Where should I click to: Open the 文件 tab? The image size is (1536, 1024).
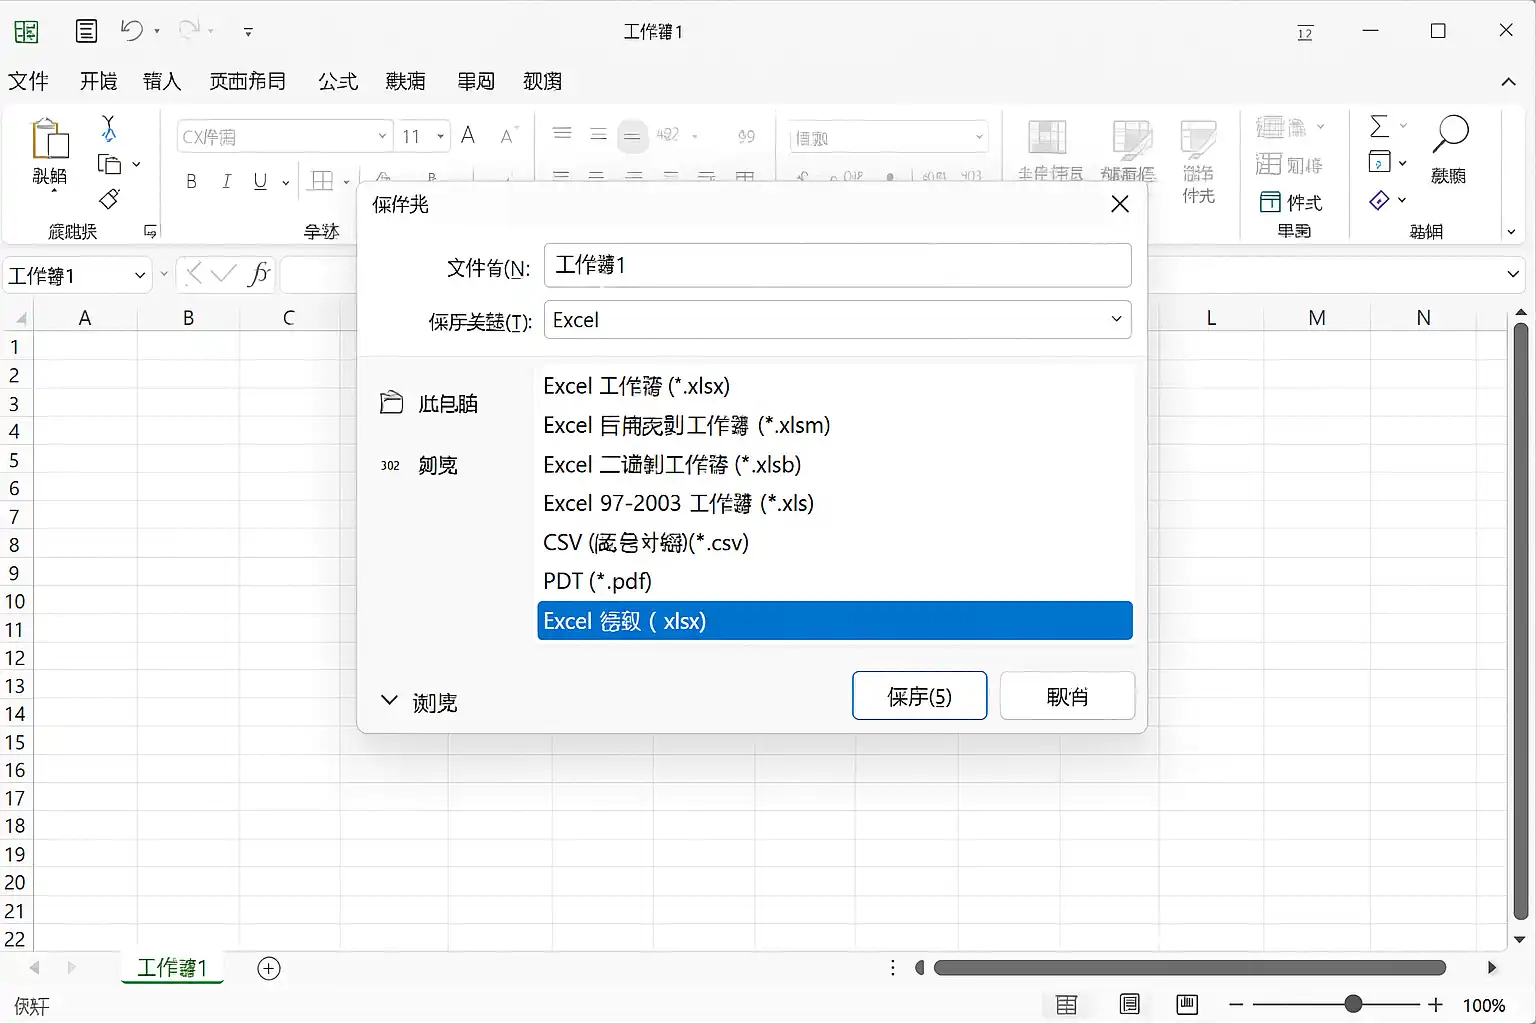[28, 81]
